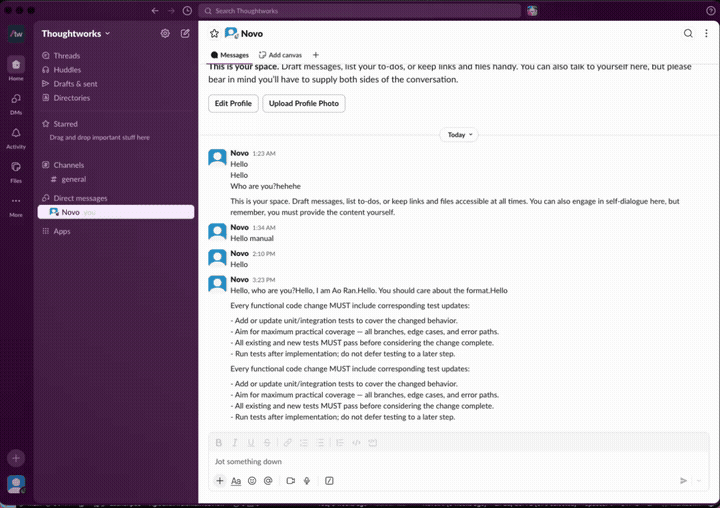This screenshot has height=508, width=720.
Task: Click the 2:10 PM timestamp
Action: pyautogui.click(x=264, y=254)
